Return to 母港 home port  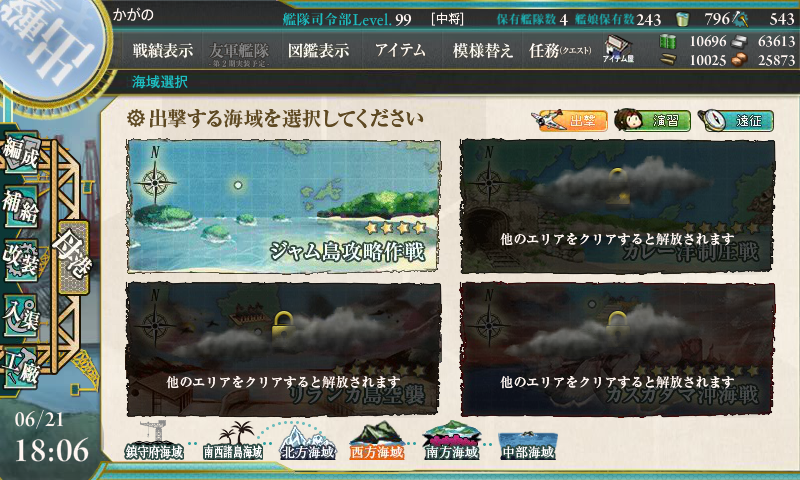pos(73,257)
